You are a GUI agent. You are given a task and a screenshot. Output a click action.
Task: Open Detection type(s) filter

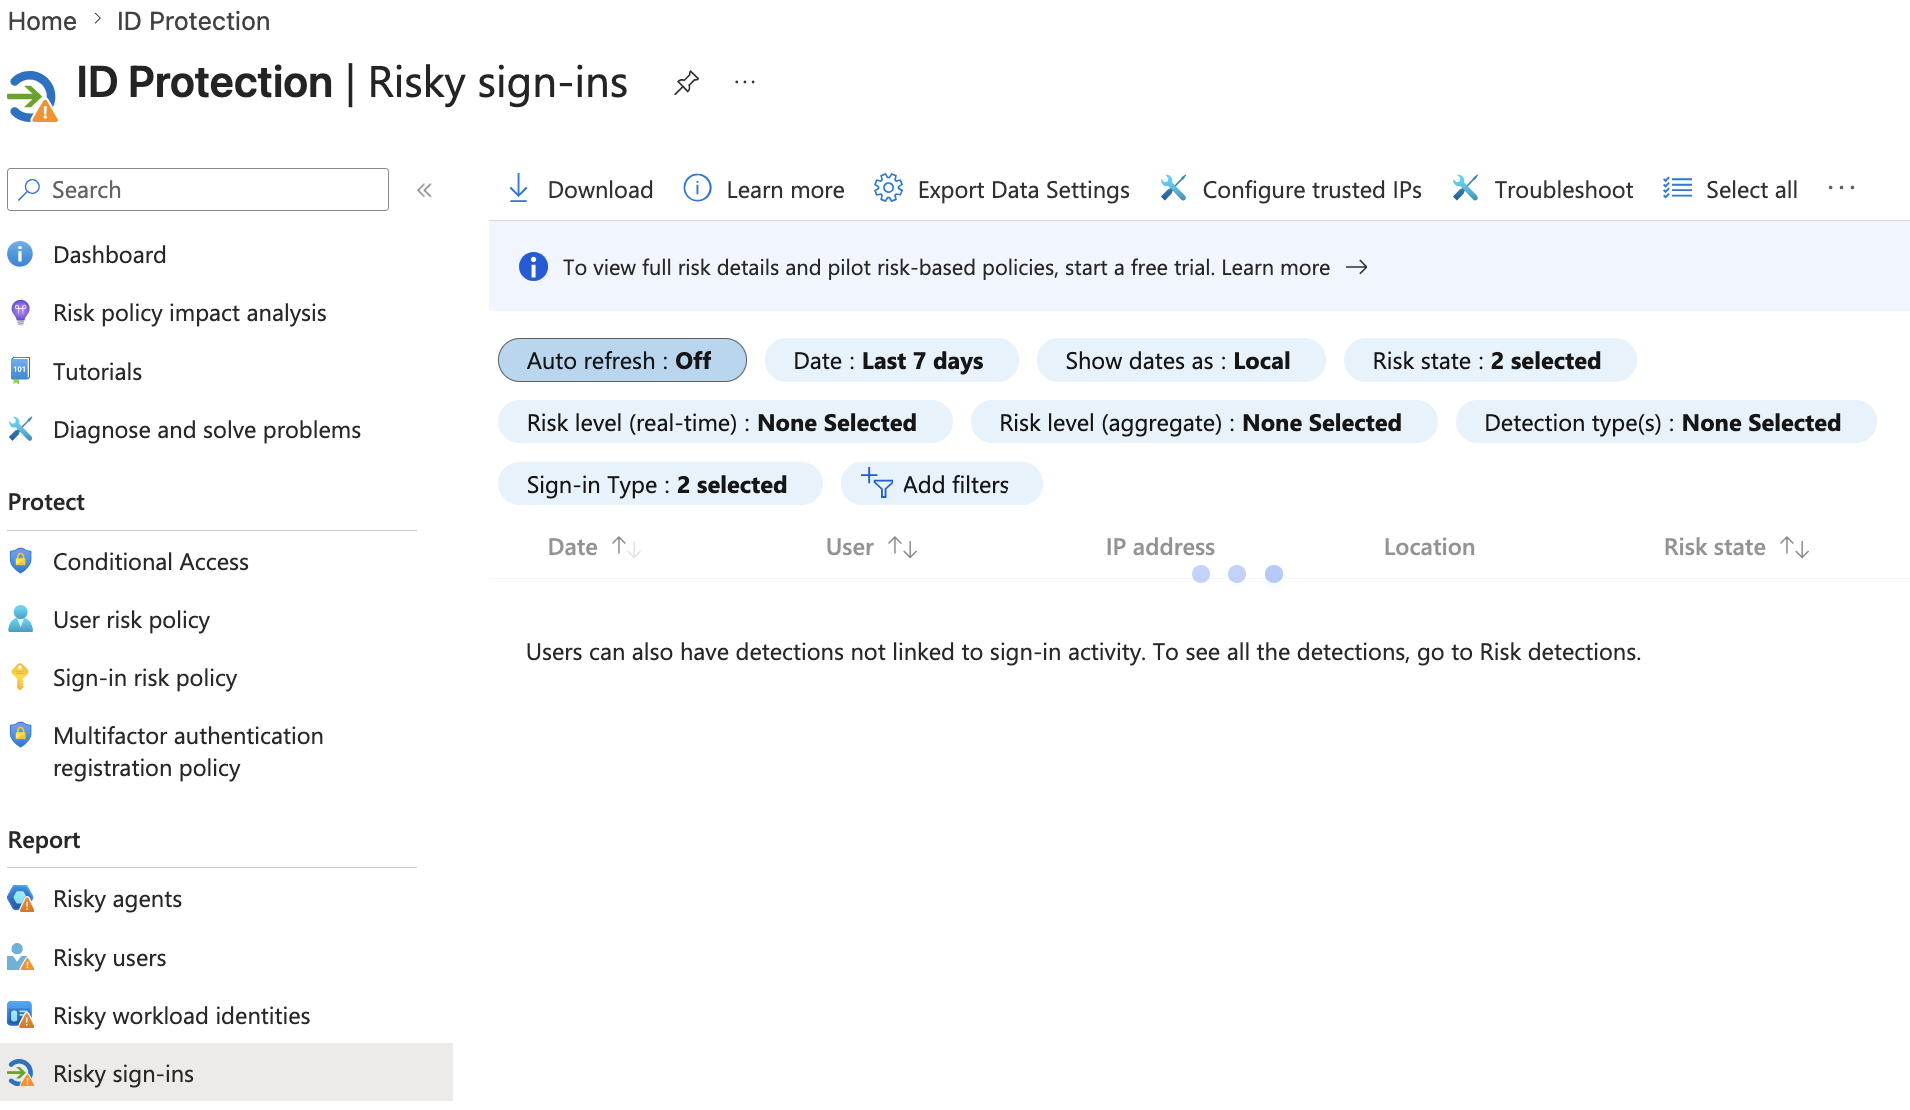[1665, 422]
